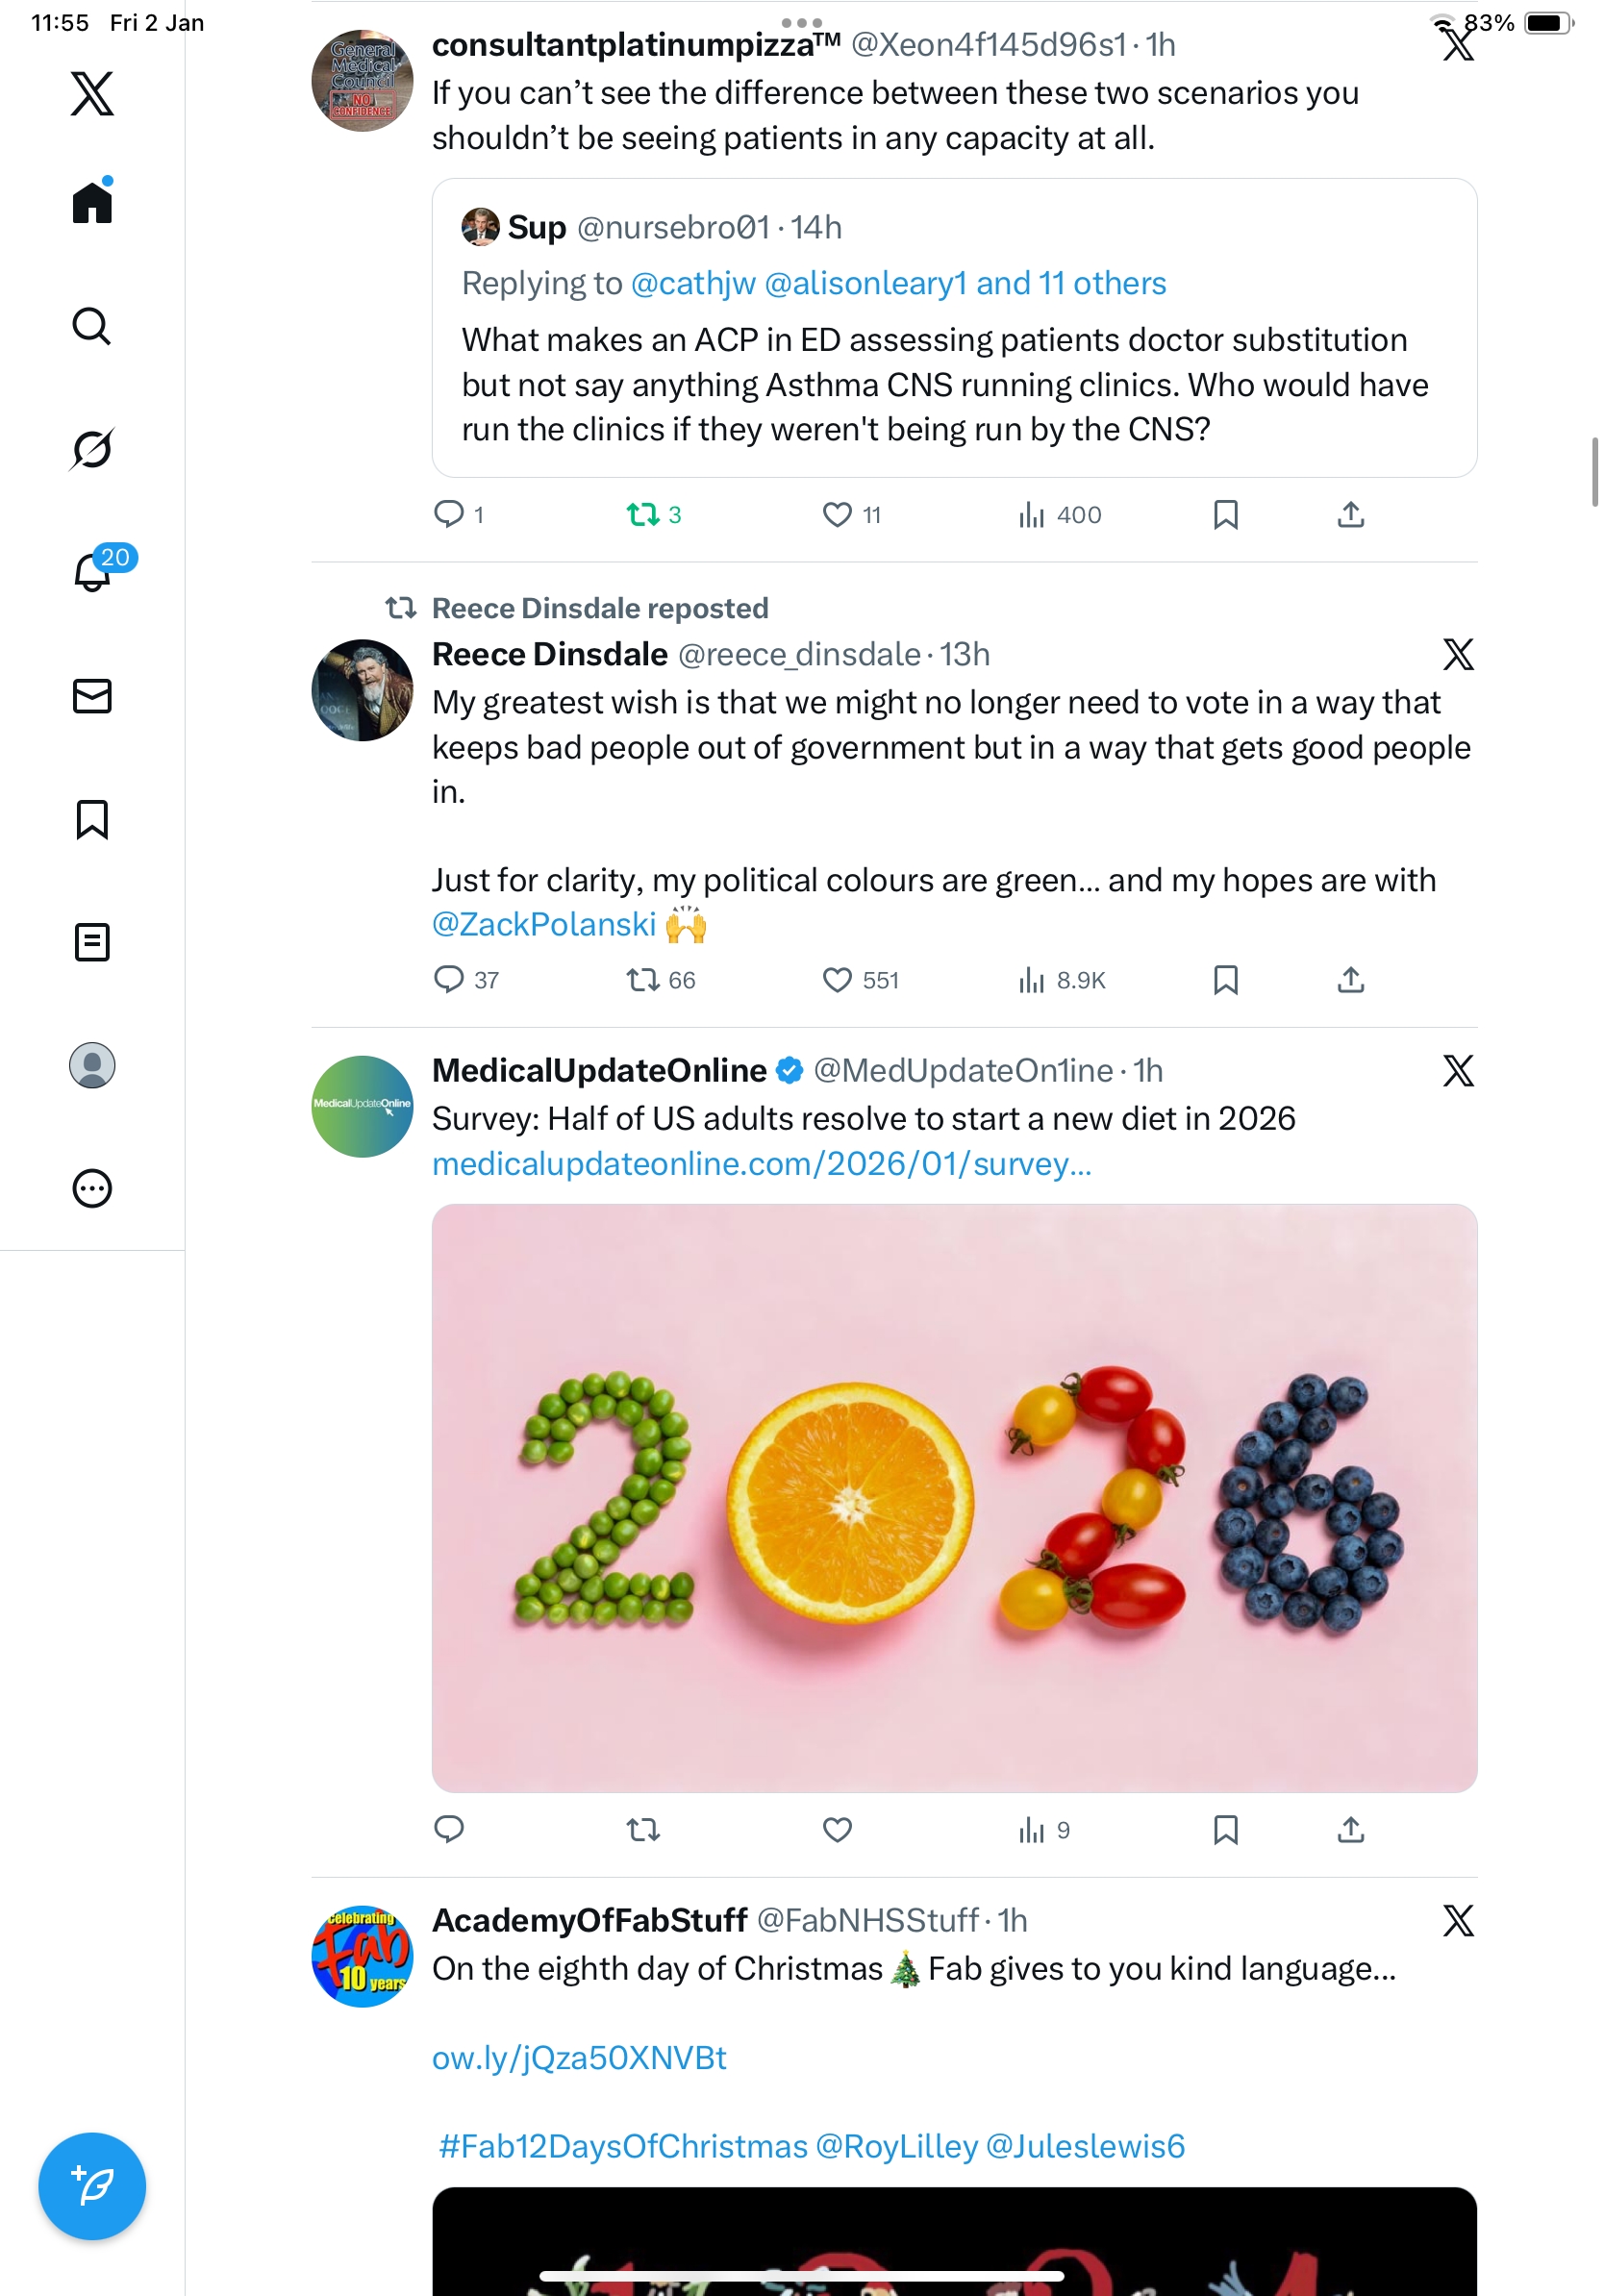
Task: Open the Lists icon in sidebar
Action: (92, 942)
